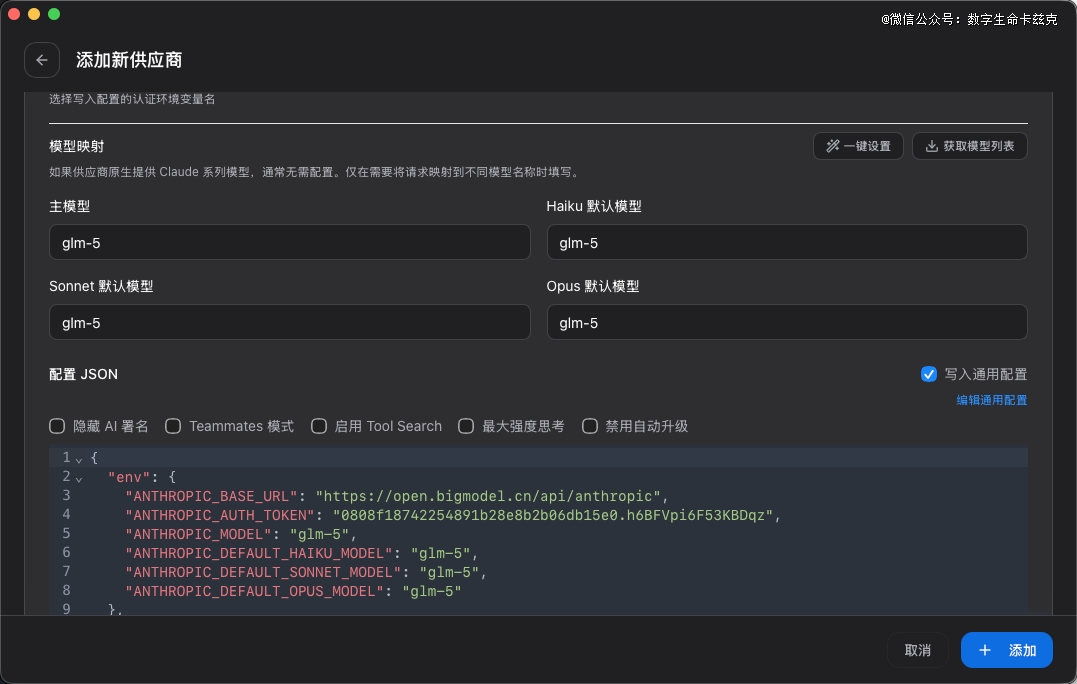Collapse the "env" block fold arrow
The width and height of the screenshot is (1077, 684).
tap(78, 477)
